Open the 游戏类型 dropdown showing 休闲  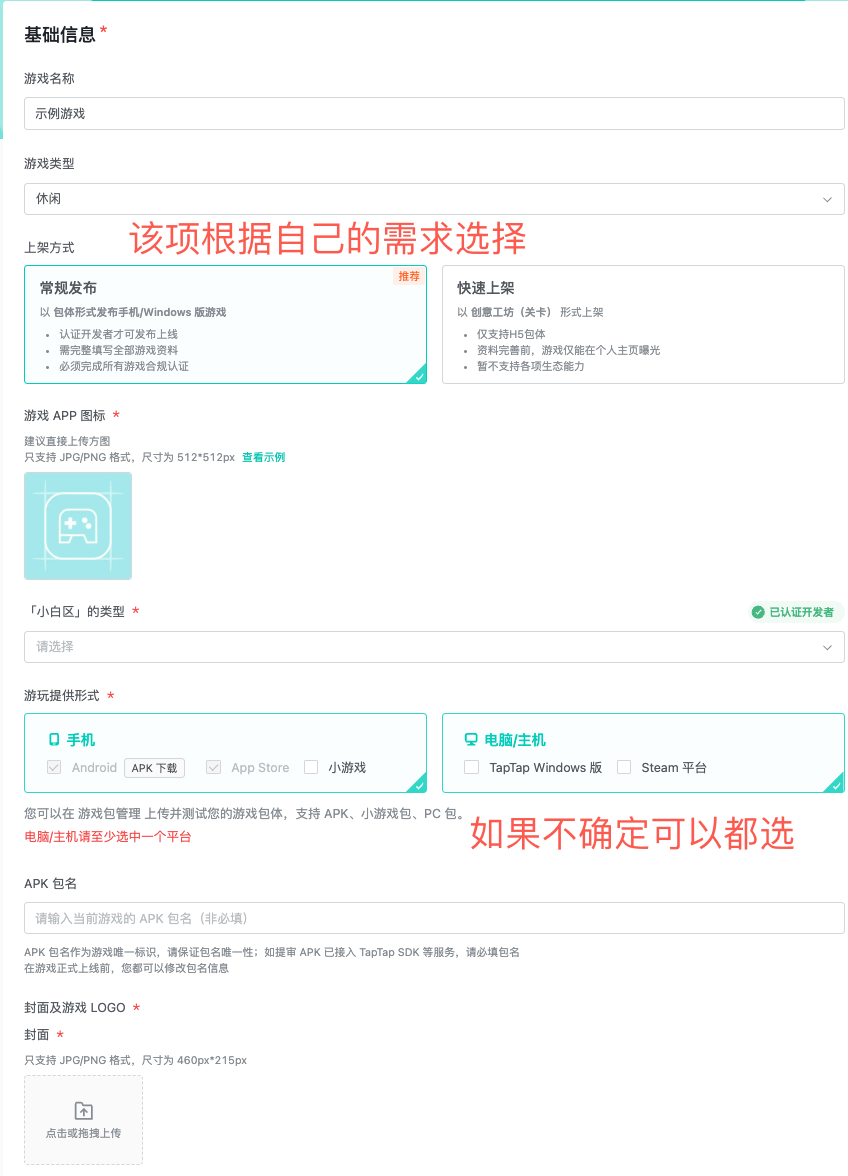point(434,199)
